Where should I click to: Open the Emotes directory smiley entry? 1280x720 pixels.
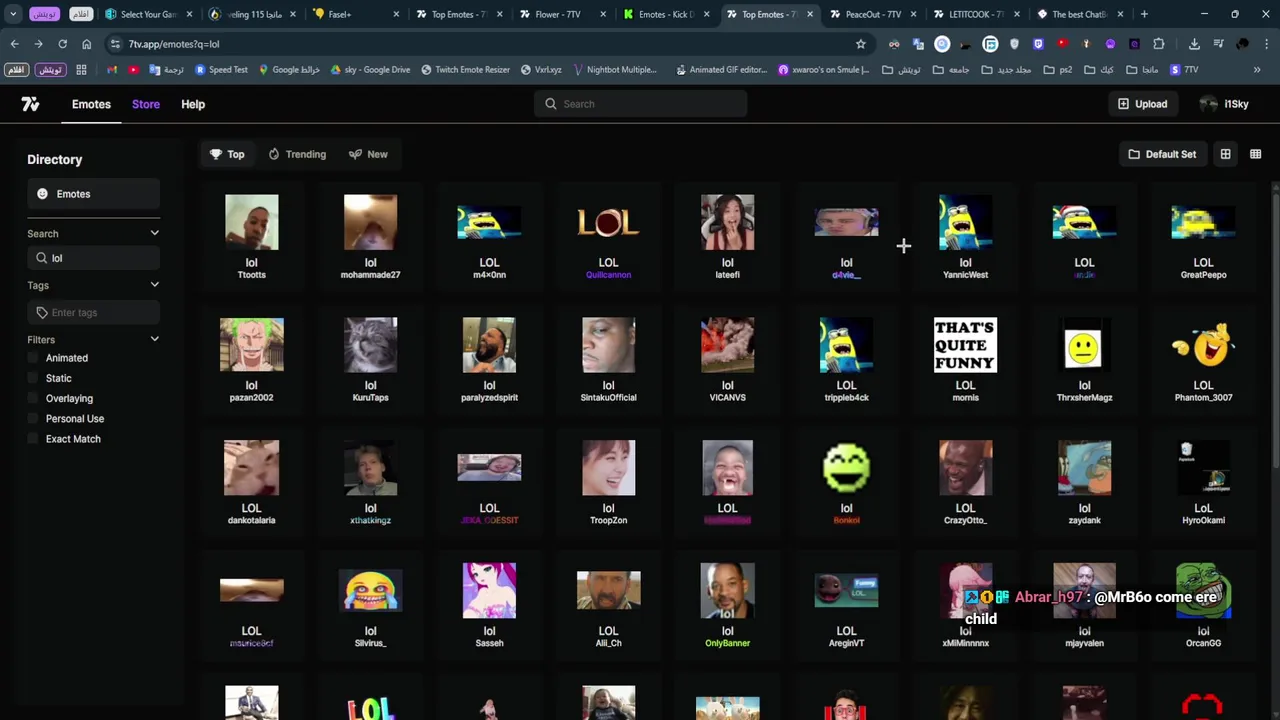pyautogui.click(x=93, y=194)
